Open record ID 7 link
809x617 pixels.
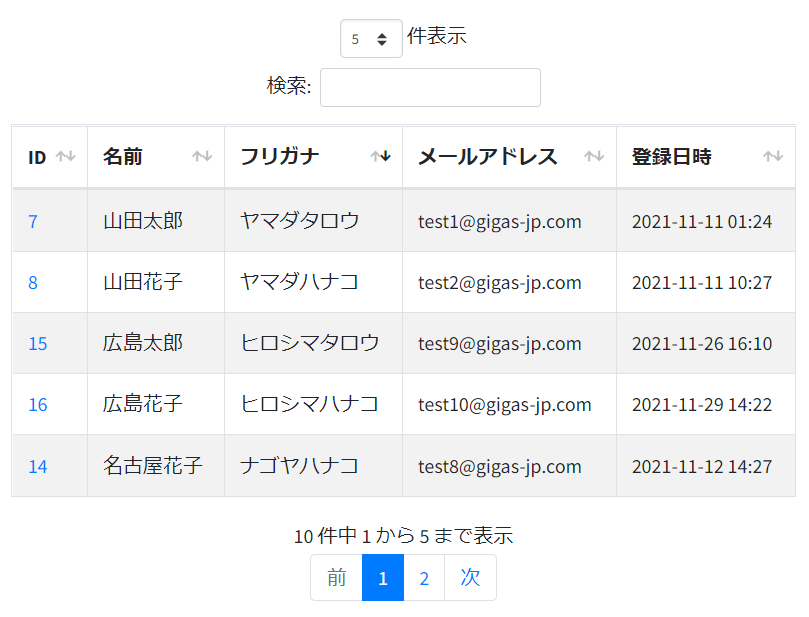click(33, 222)
